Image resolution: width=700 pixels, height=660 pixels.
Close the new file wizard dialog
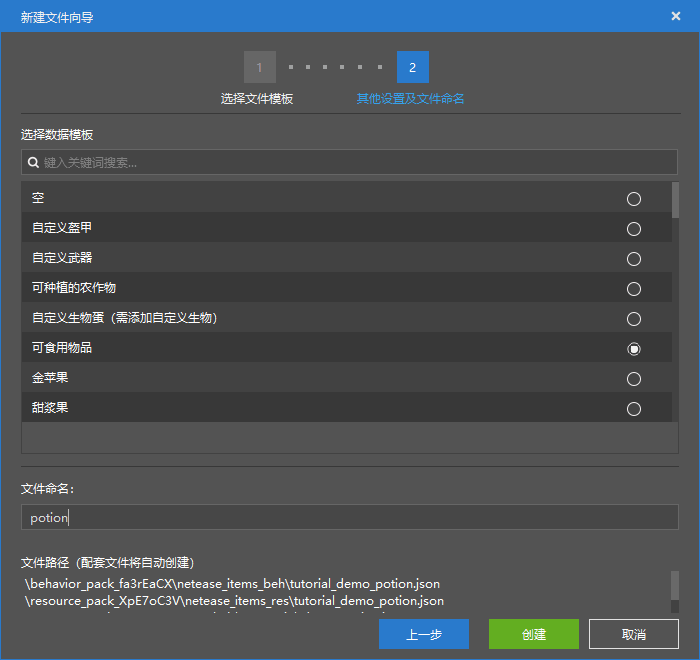676,16
